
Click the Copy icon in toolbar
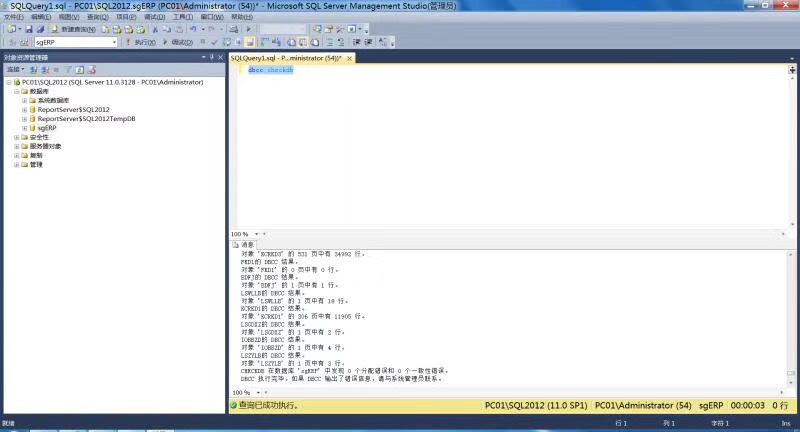click(x=166, y=29)
